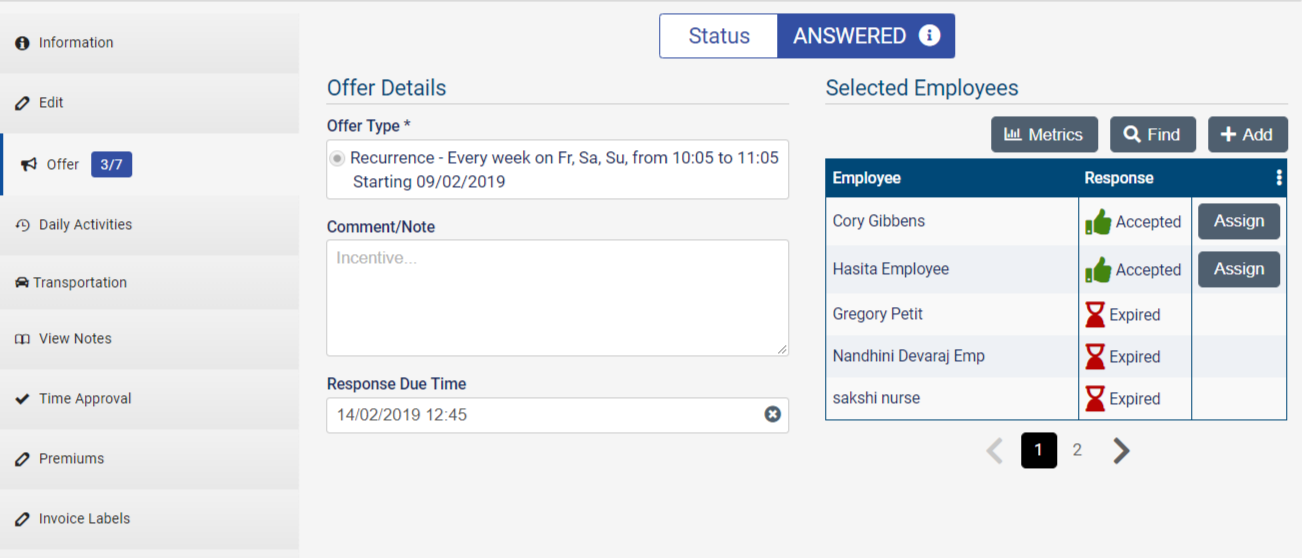Screen dimensions: 1302x558
Task: Click the green thumbs-up for Cory Gibbens
Action: pos(1098,222)
